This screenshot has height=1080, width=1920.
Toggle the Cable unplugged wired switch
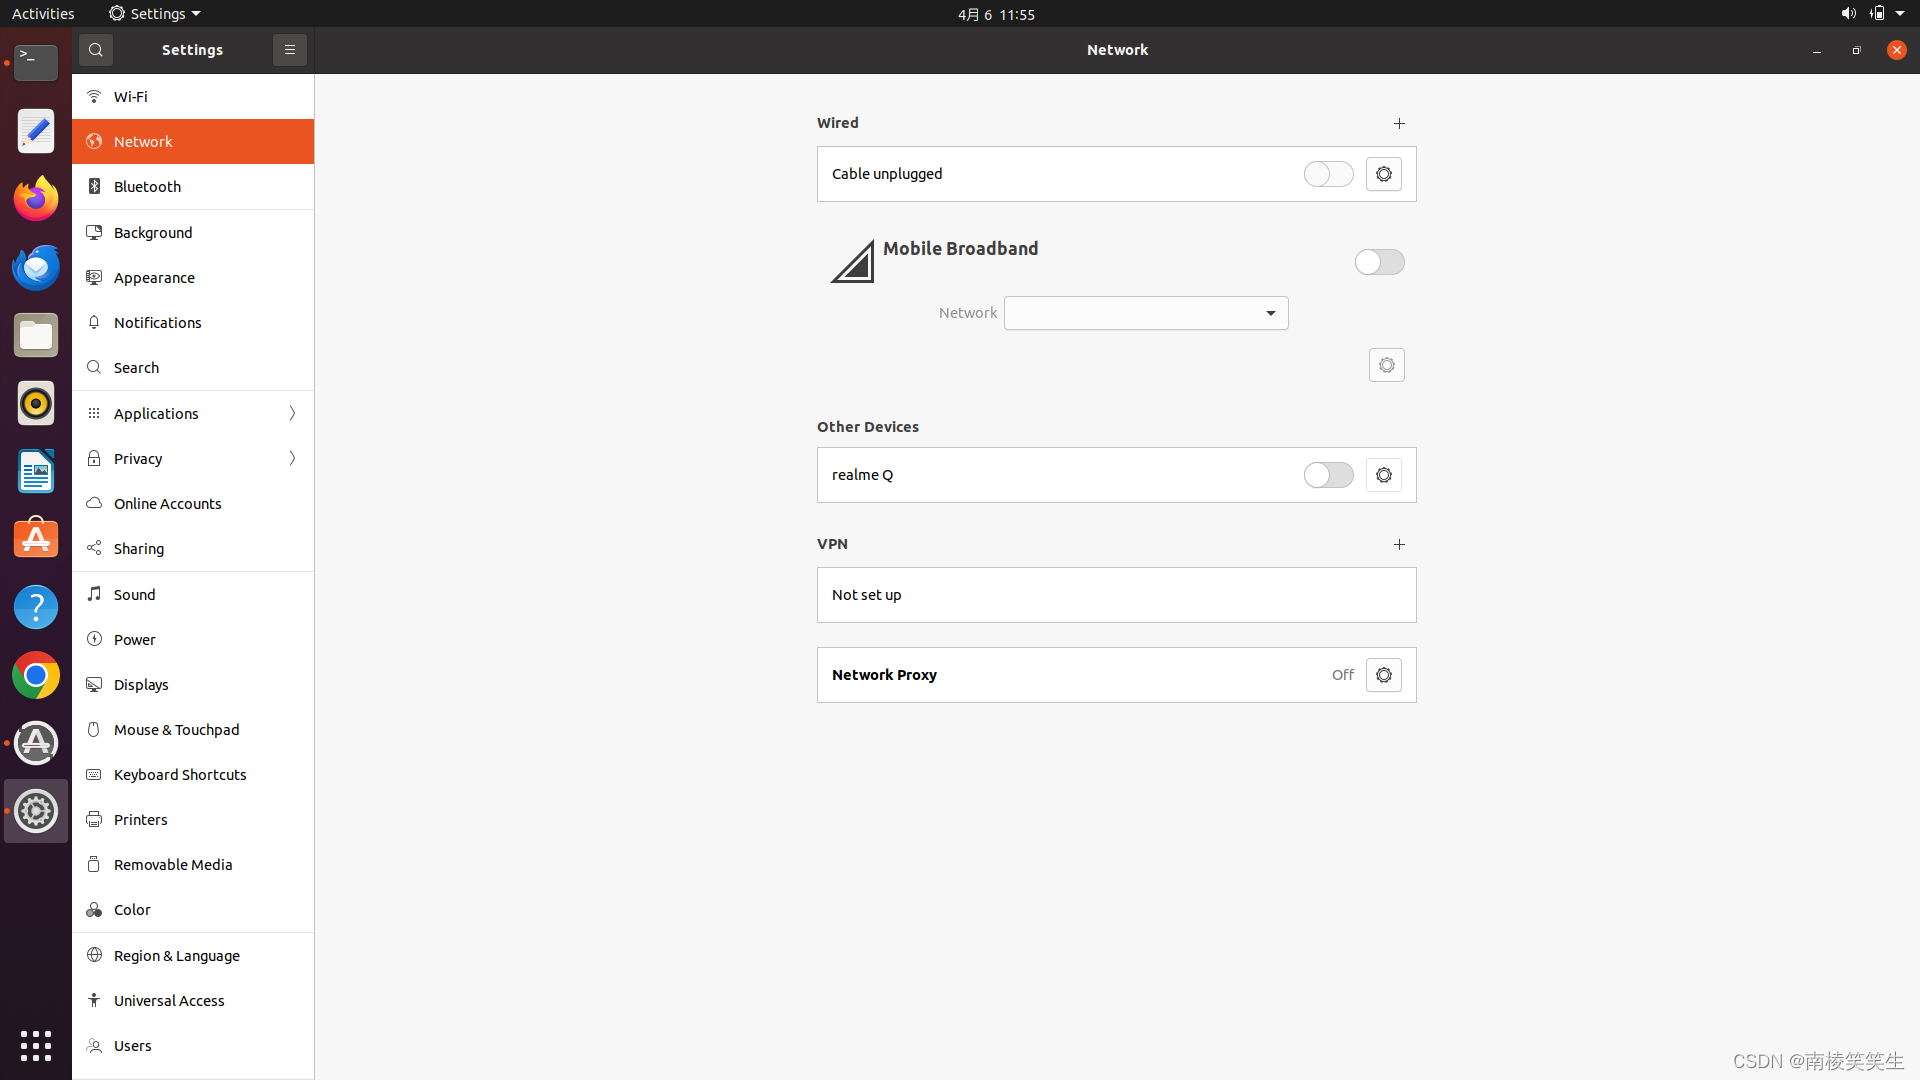click(1328, 174)
